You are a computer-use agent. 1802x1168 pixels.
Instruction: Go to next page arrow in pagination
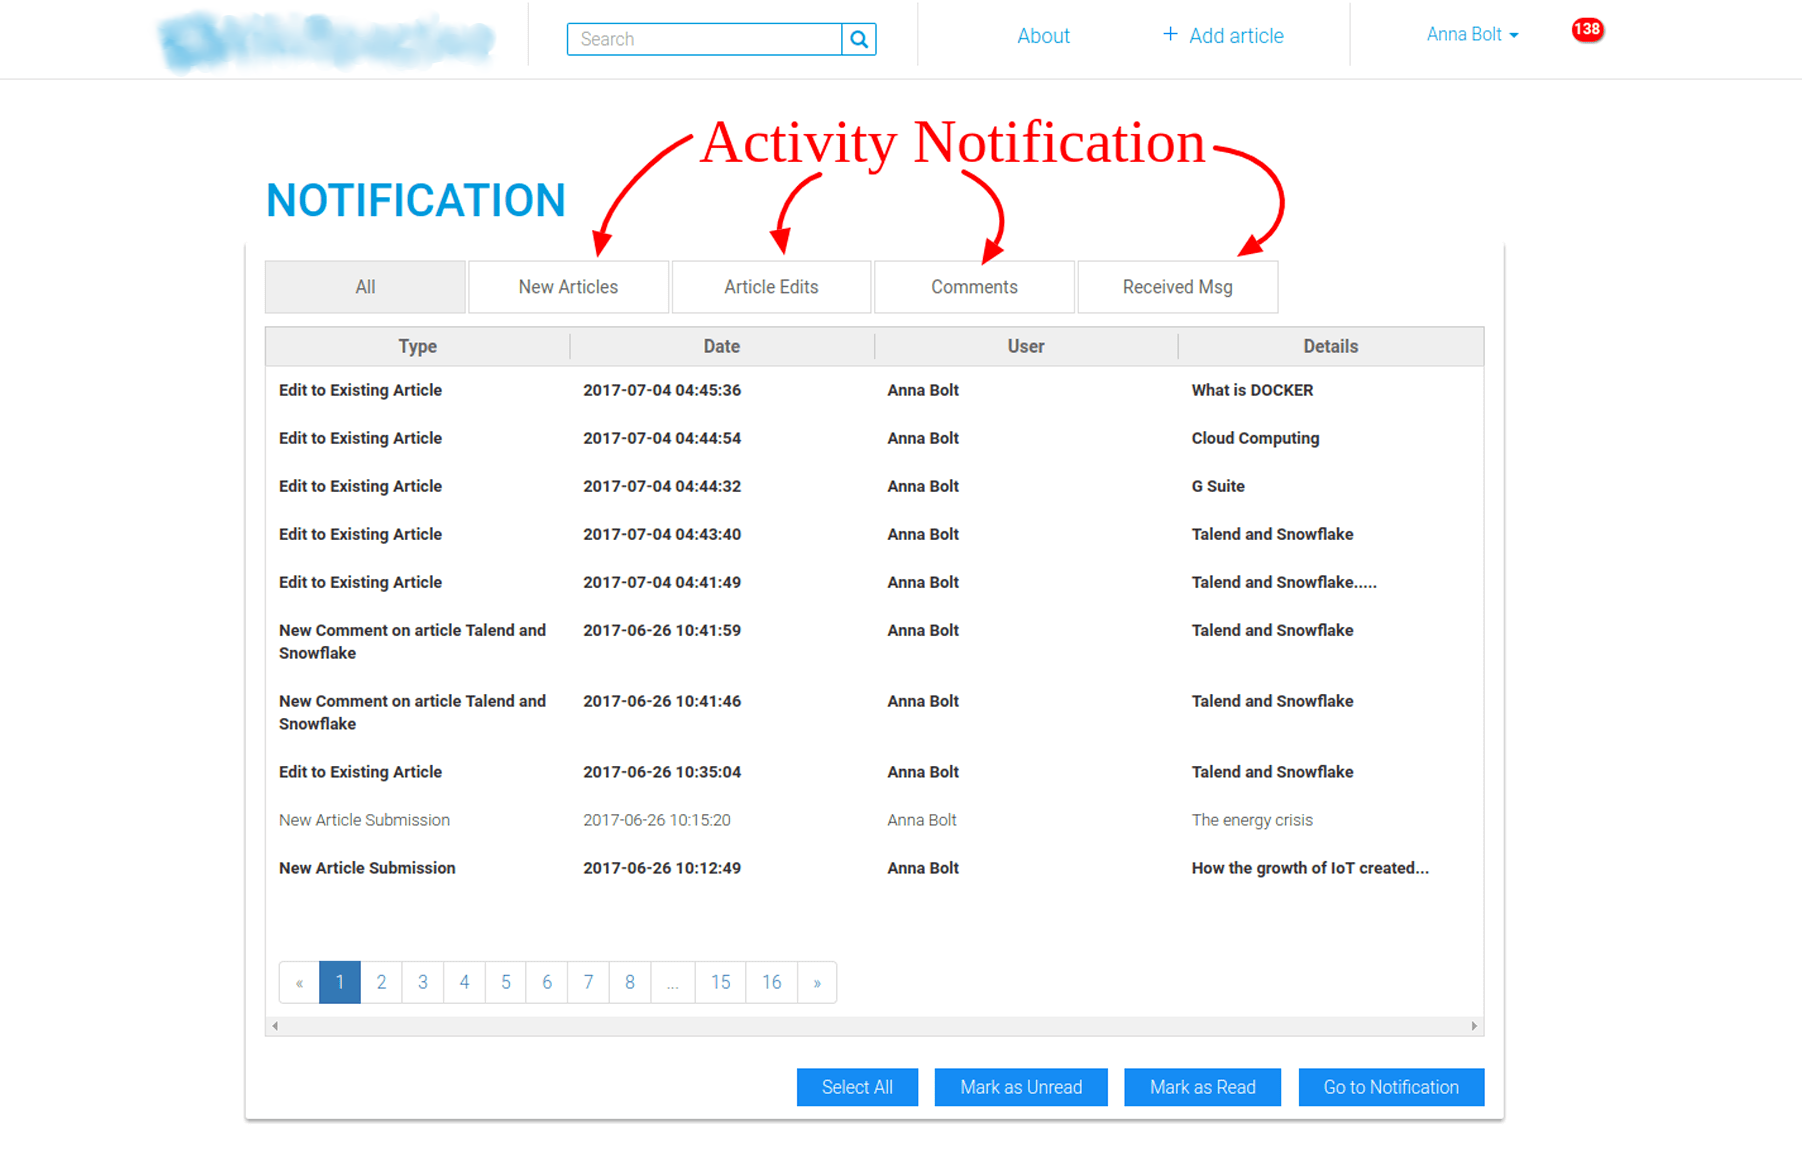817,982
